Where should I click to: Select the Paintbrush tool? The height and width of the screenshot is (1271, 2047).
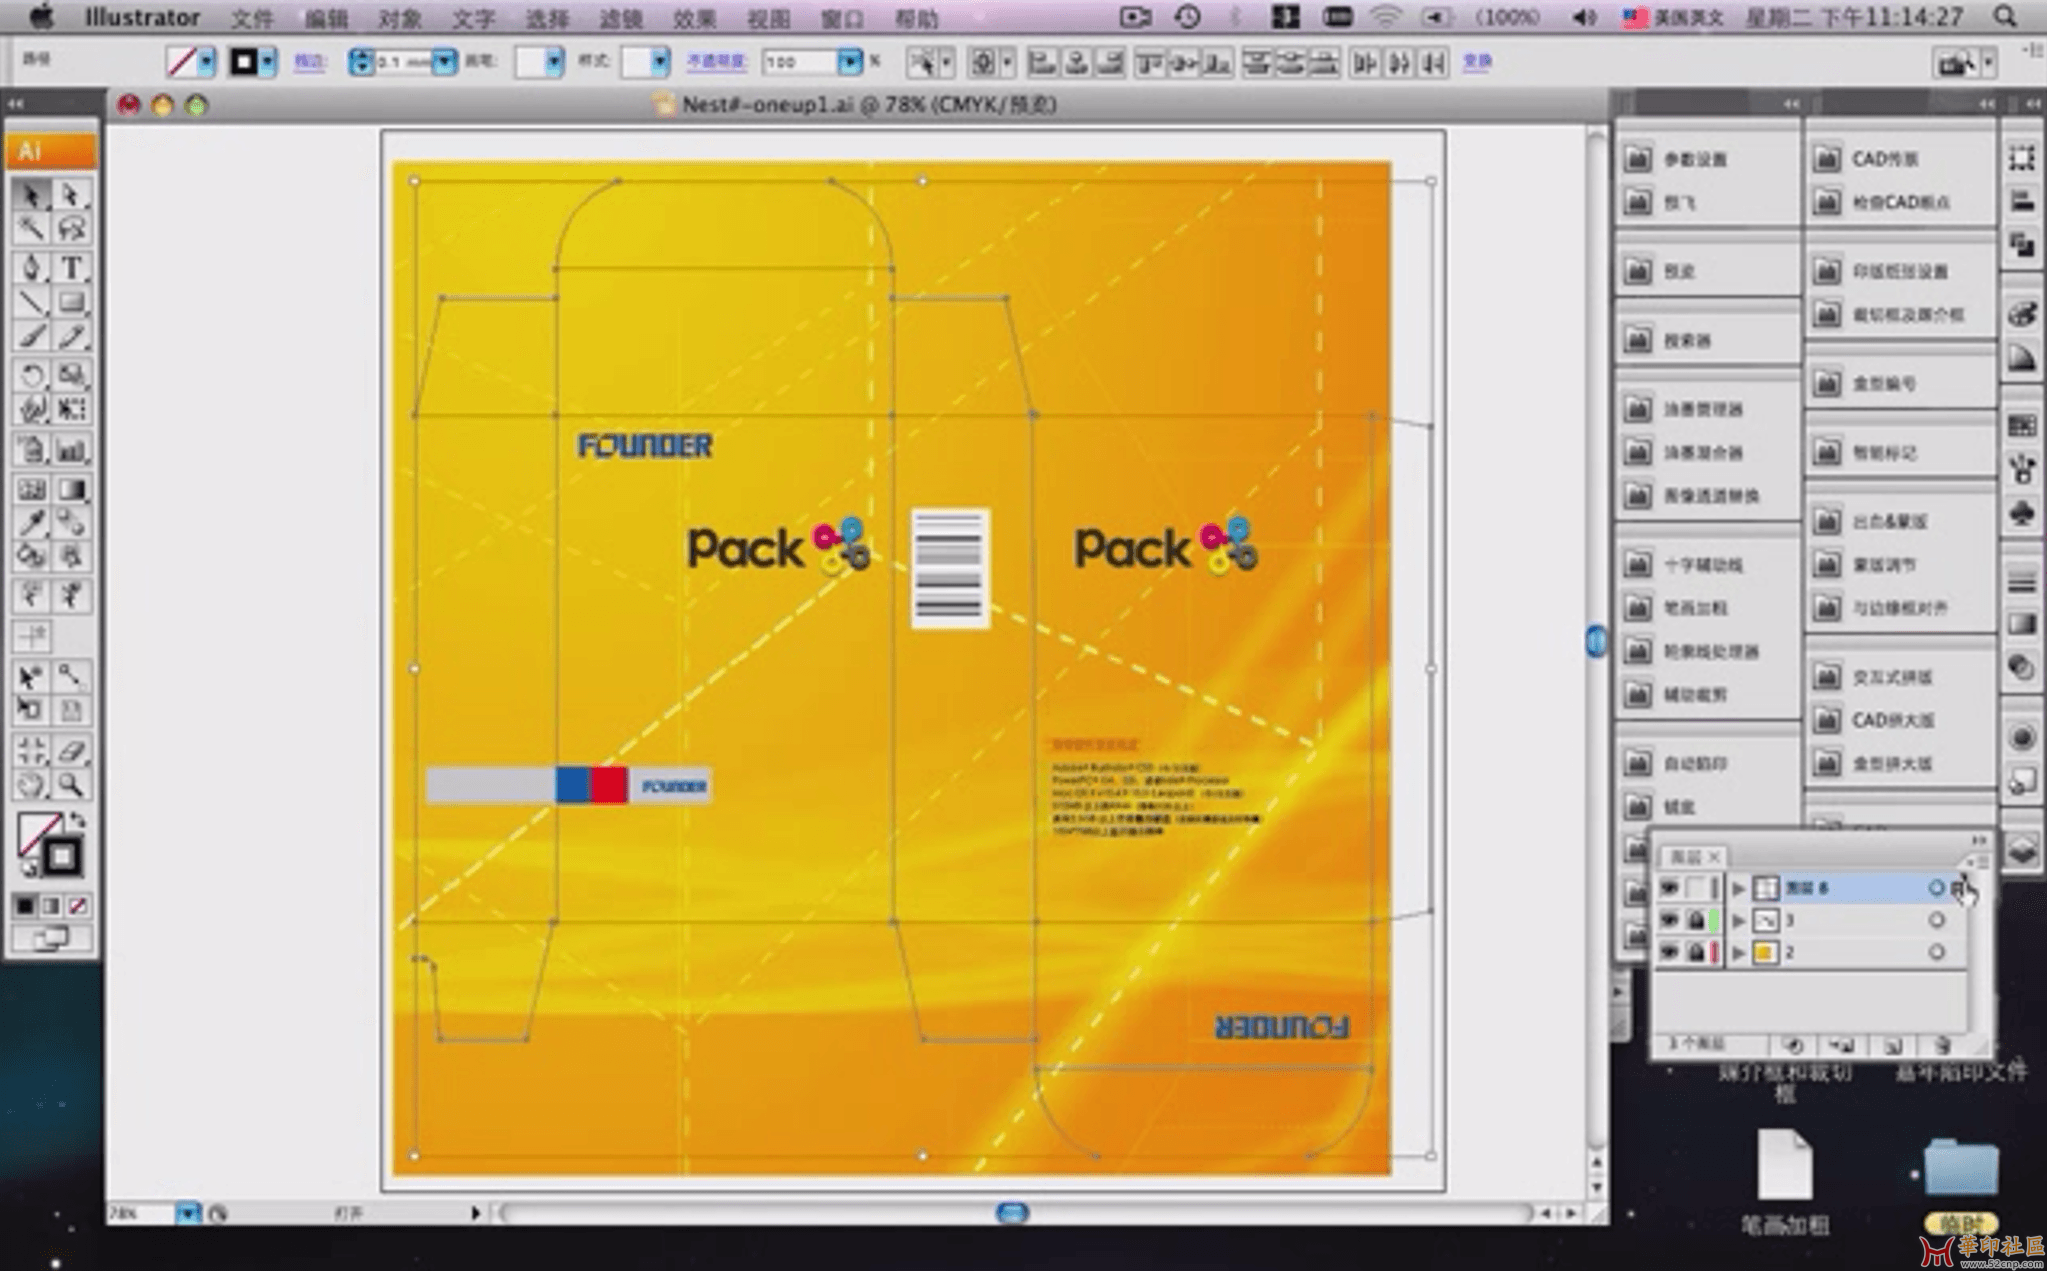click(x=31, y=336)
